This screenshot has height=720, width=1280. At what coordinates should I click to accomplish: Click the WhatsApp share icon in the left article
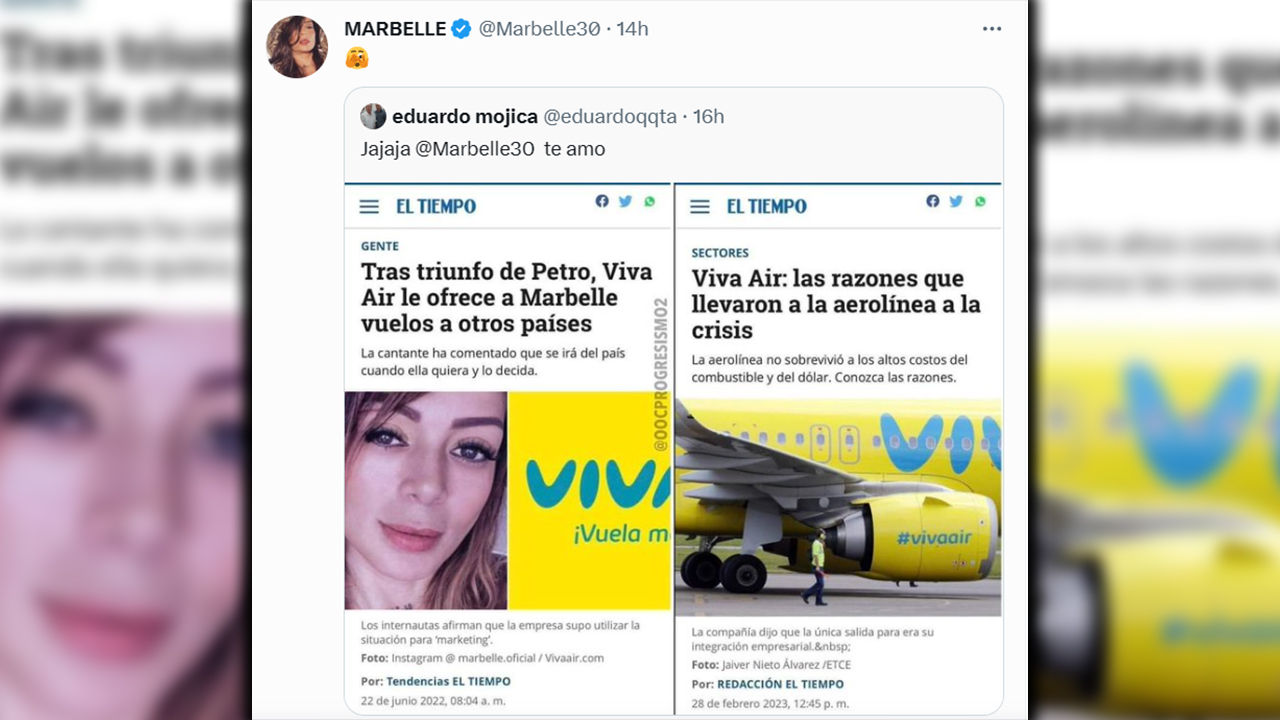650,201
